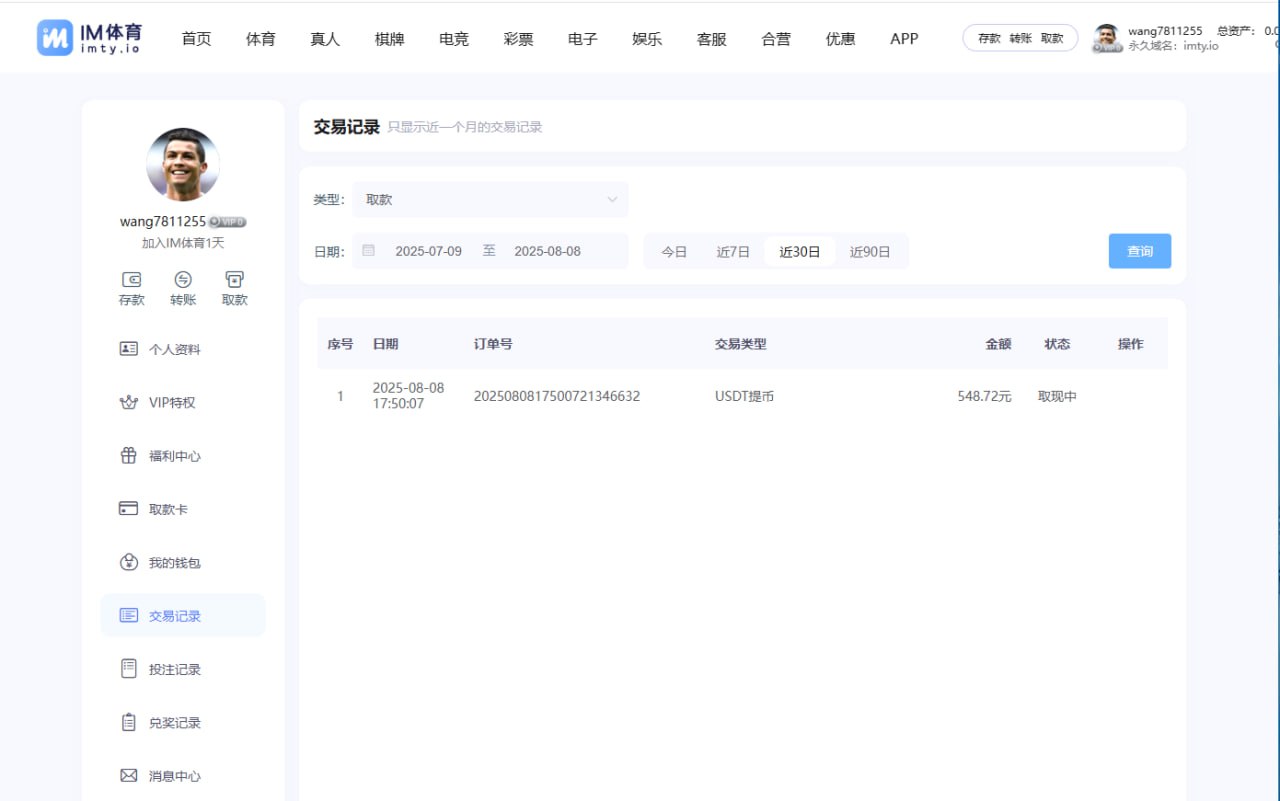The width and height of the screenshot is (1280, 801).
Task: Click the transfer (转账) icon in sidebar
Action: coord(183,279)
